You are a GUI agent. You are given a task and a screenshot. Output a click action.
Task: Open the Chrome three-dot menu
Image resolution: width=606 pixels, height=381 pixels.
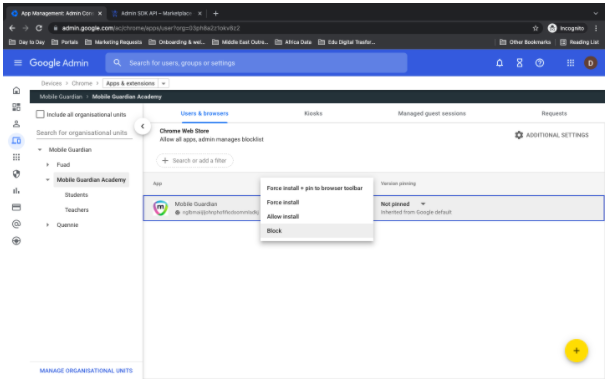point(596,28)
